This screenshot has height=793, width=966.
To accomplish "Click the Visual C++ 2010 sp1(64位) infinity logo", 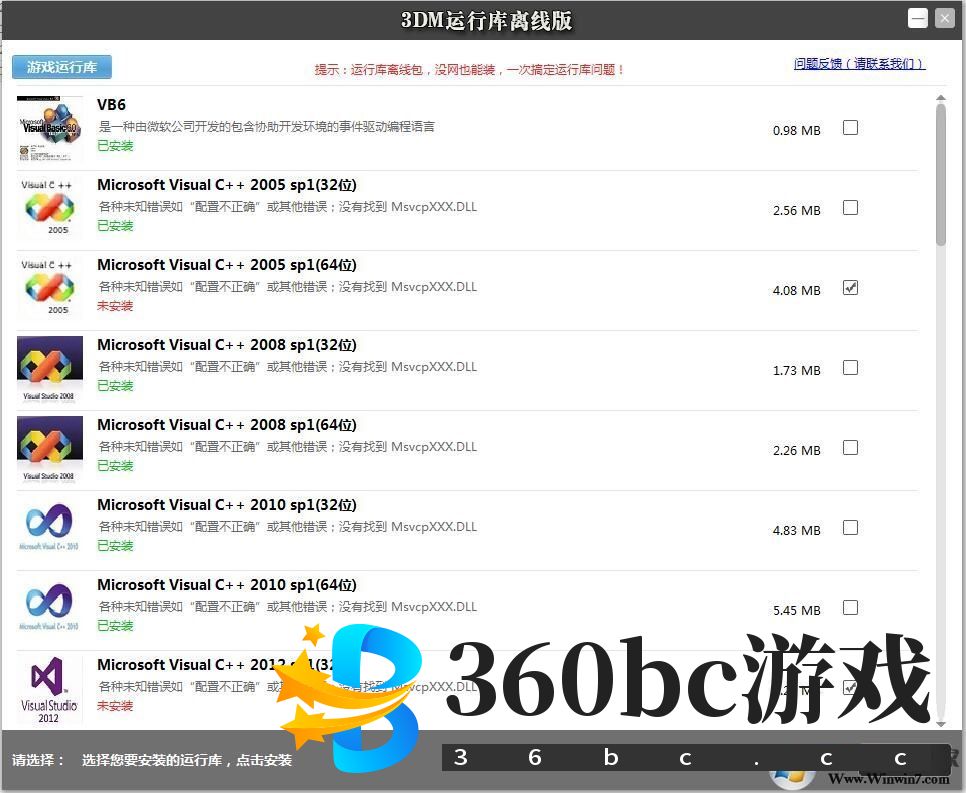I will point(50,608).
